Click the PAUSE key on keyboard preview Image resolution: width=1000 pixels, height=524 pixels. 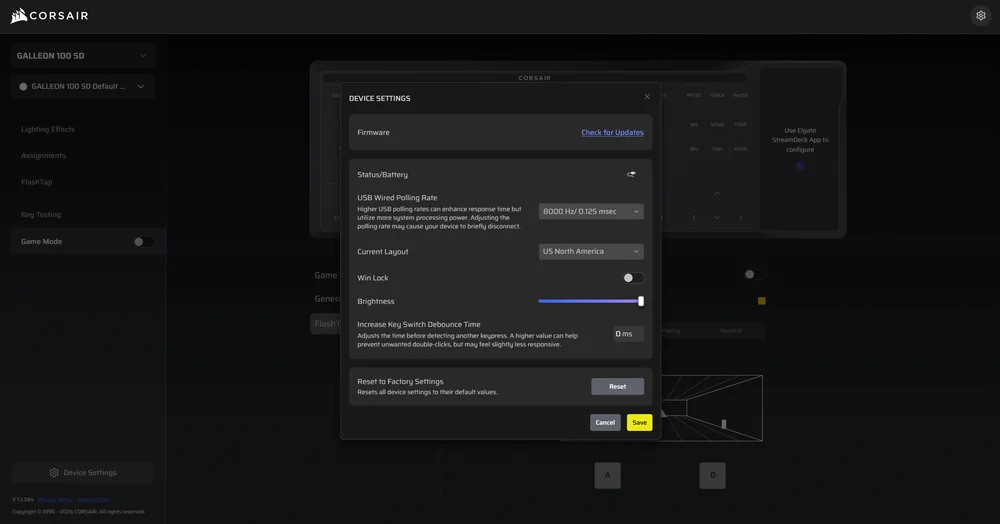point(740,96)
